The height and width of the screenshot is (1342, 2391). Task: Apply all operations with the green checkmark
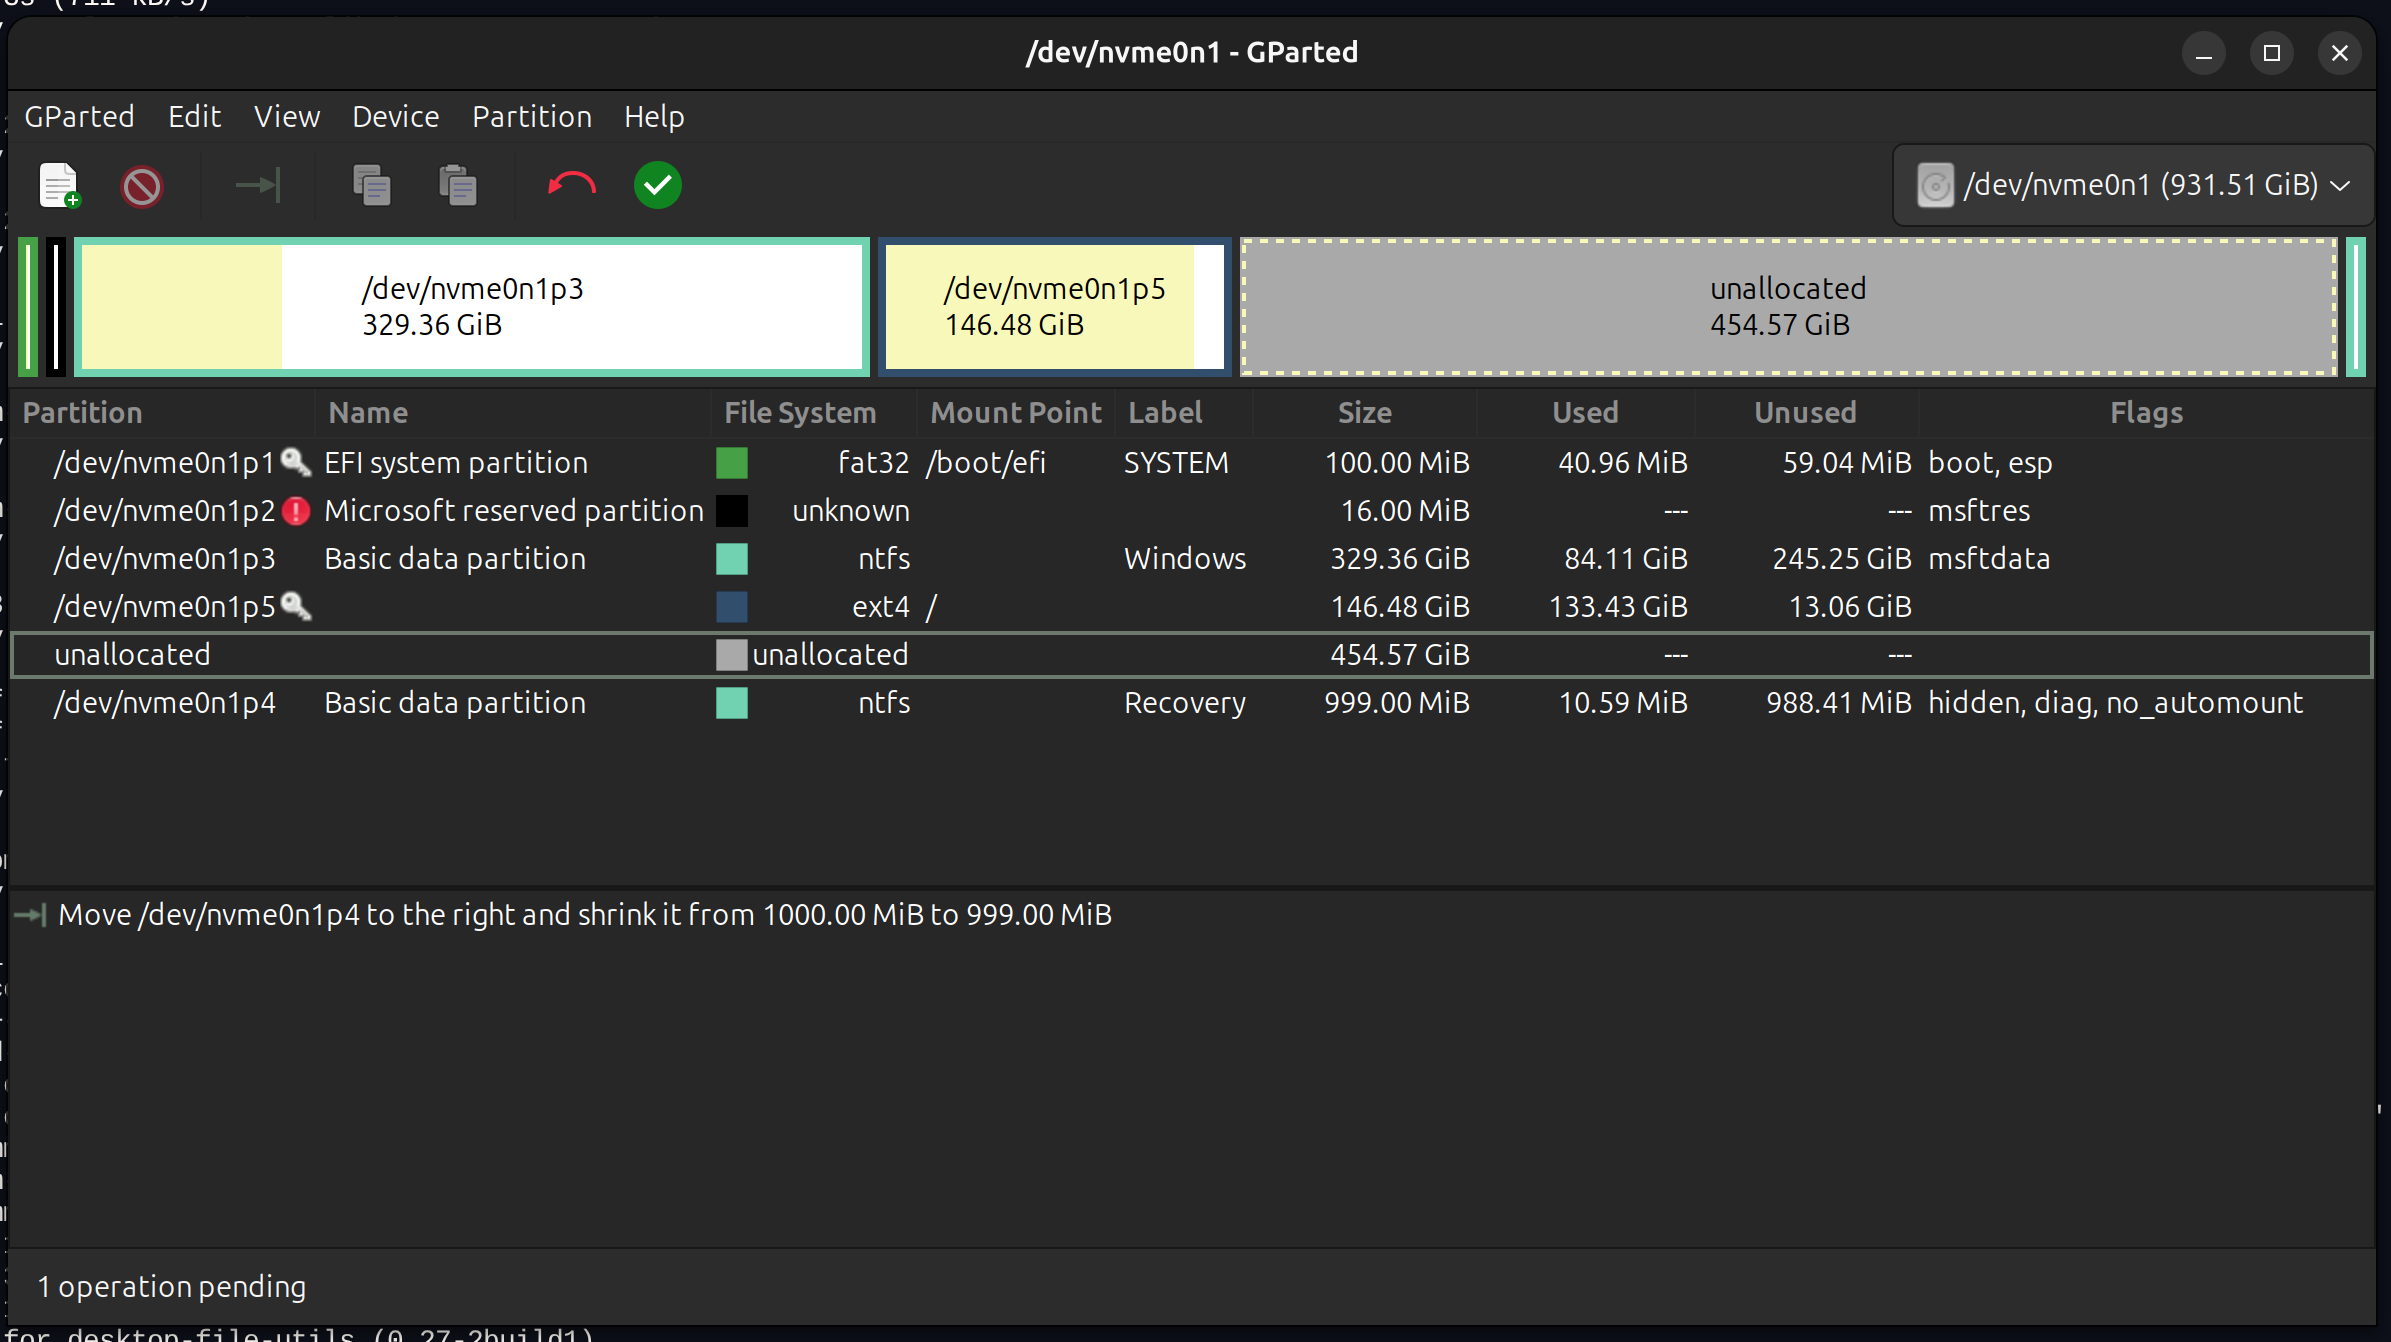click(x=658, y=186)
